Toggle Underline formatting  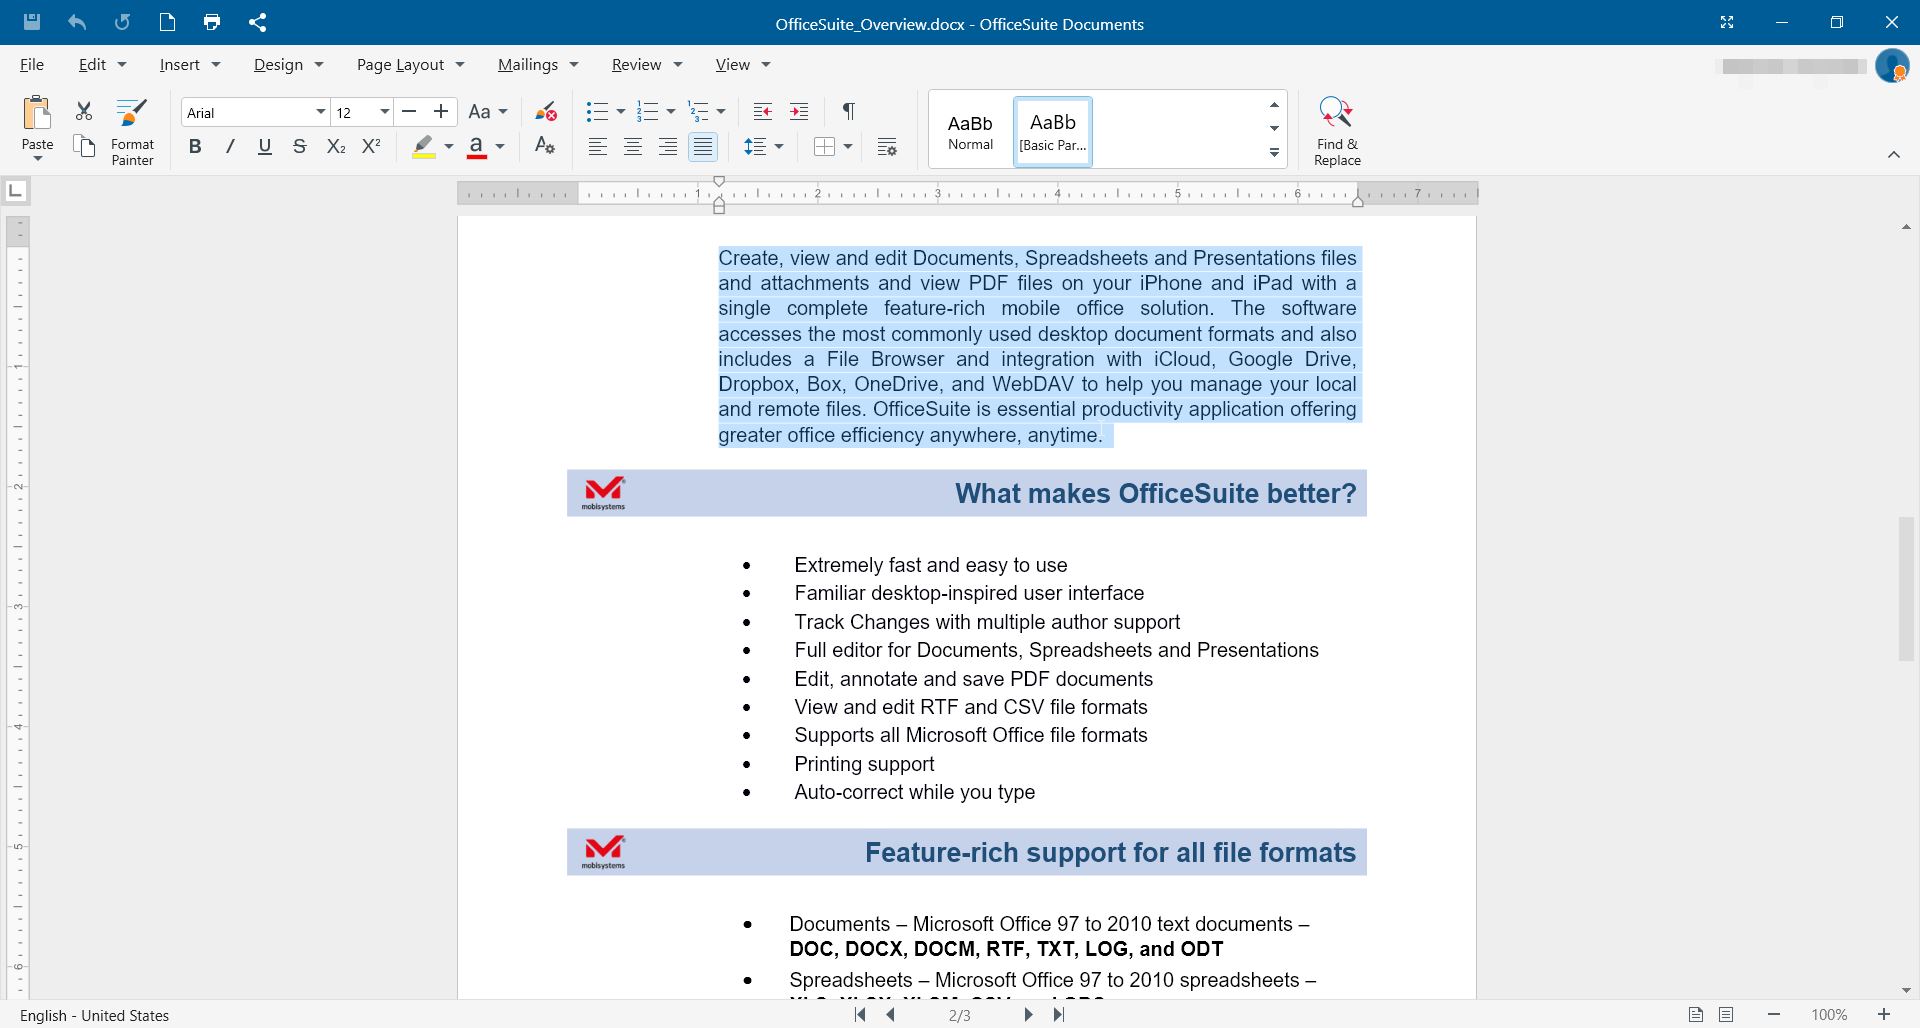[265, 147]
